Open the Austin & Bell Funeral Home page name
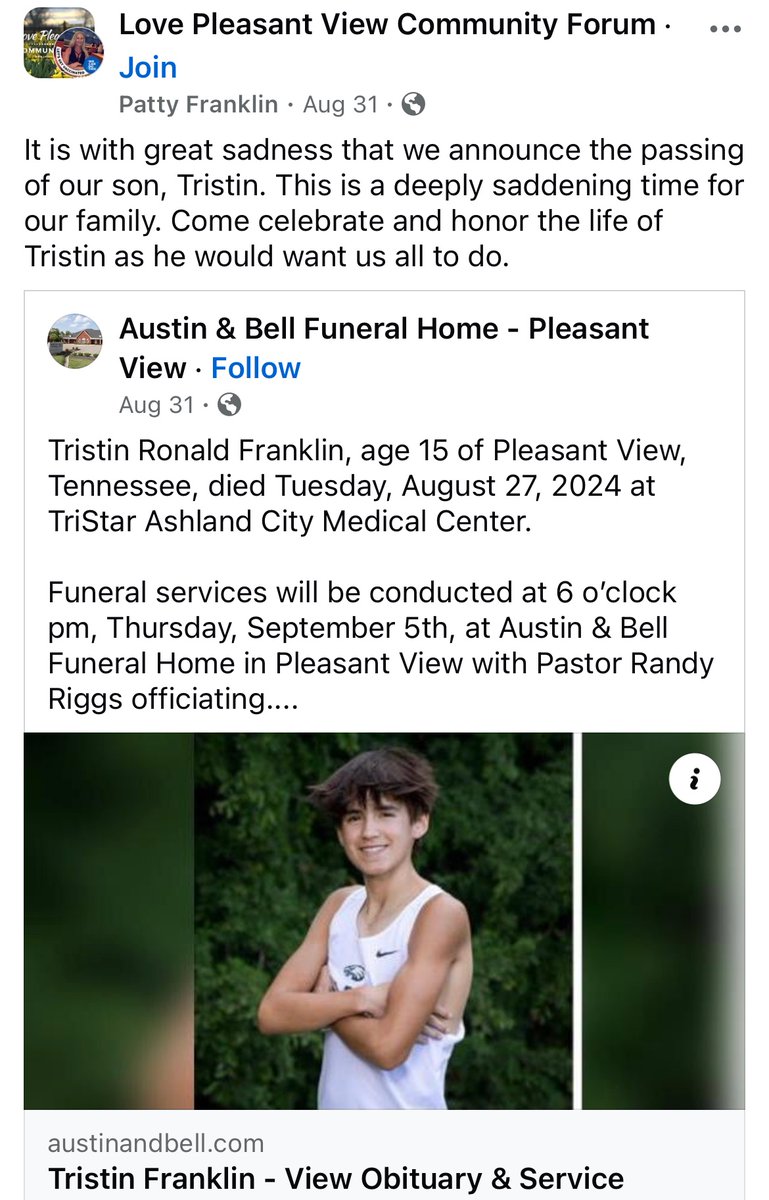769x1200 pixels. pyautogui.click(x=384, y=329)
